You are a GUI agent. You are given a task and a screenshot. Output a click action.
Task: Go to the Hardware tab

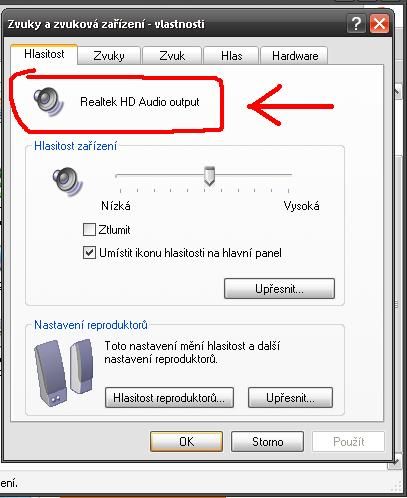295,56
